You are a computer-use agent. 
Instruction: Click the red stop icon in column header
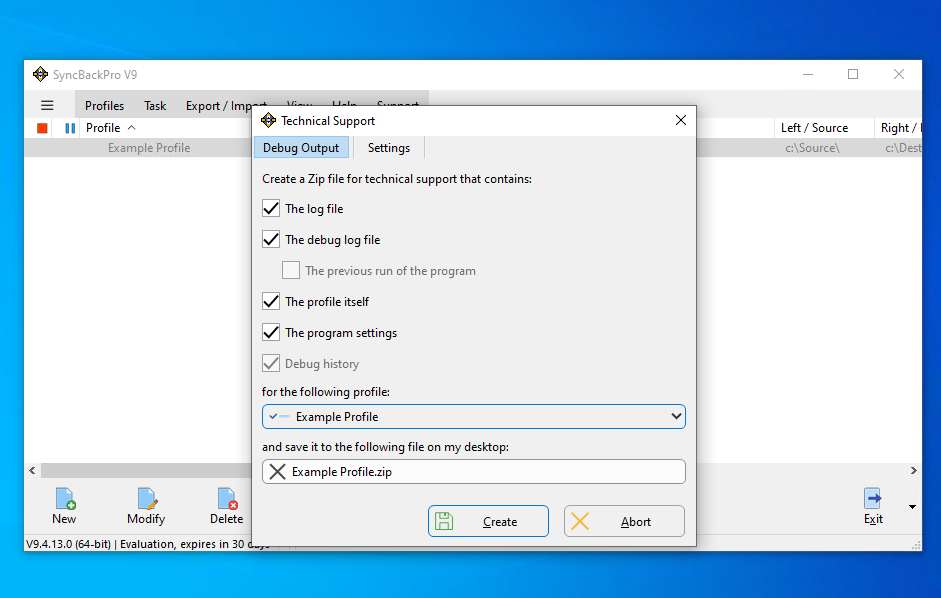[42, 128]
